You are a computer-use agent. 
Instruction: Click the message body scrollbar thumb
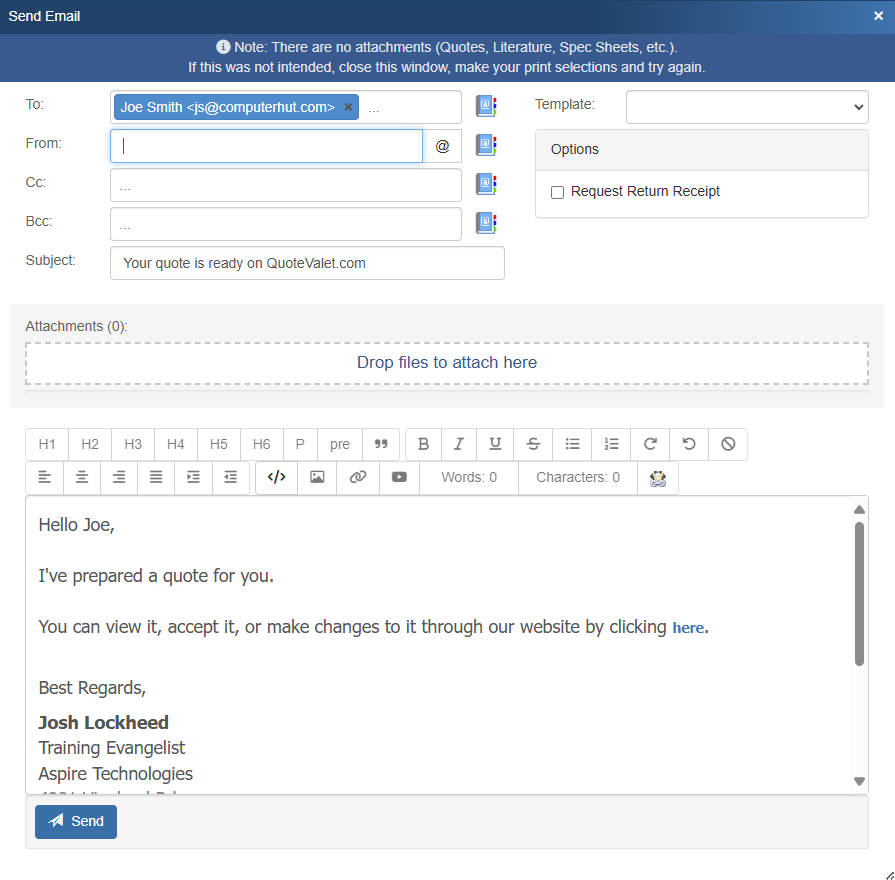[859, 593]
